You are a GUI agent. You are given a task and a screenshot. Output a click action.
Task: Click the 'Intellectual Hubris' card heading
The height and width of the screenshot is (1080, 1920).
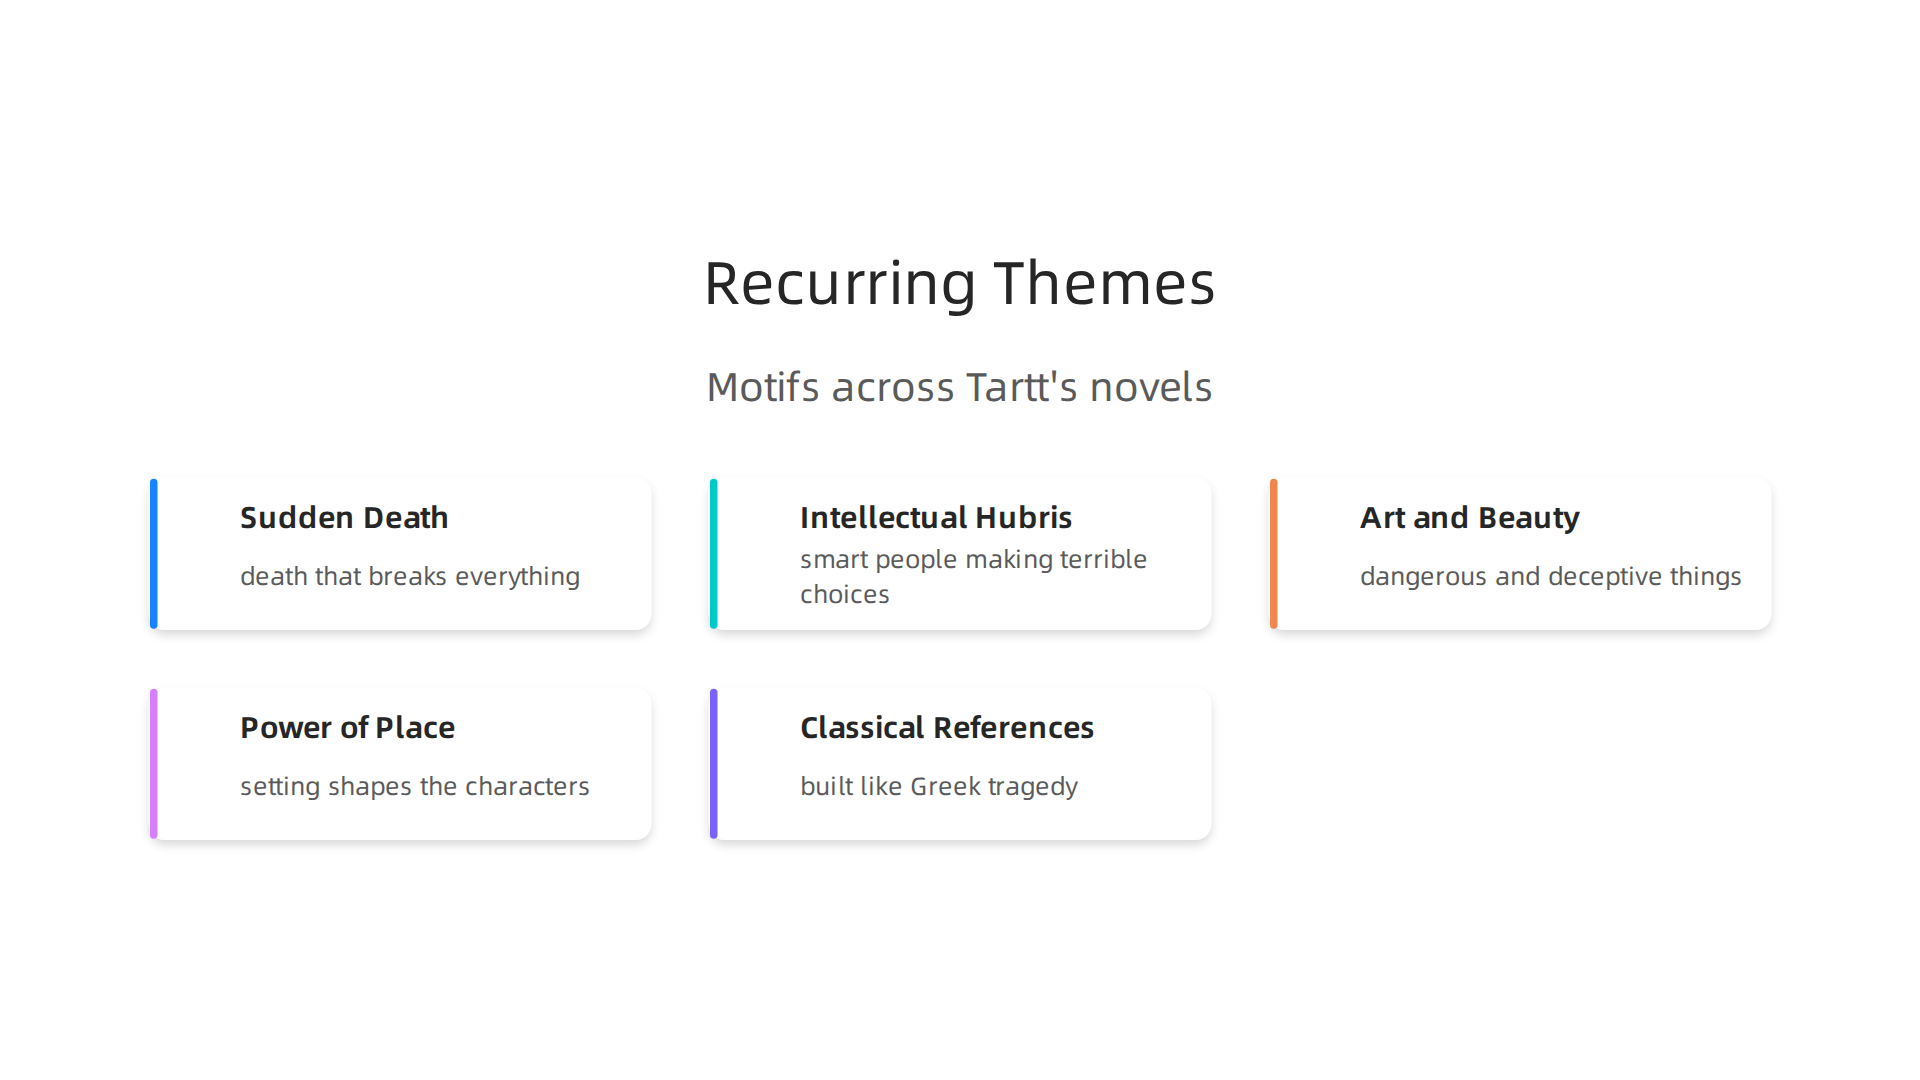coord(936,518)
